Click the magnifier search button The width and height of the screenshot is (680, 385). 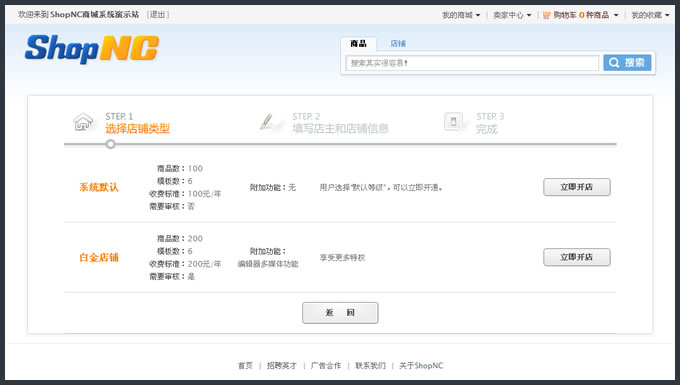[627, 63]
